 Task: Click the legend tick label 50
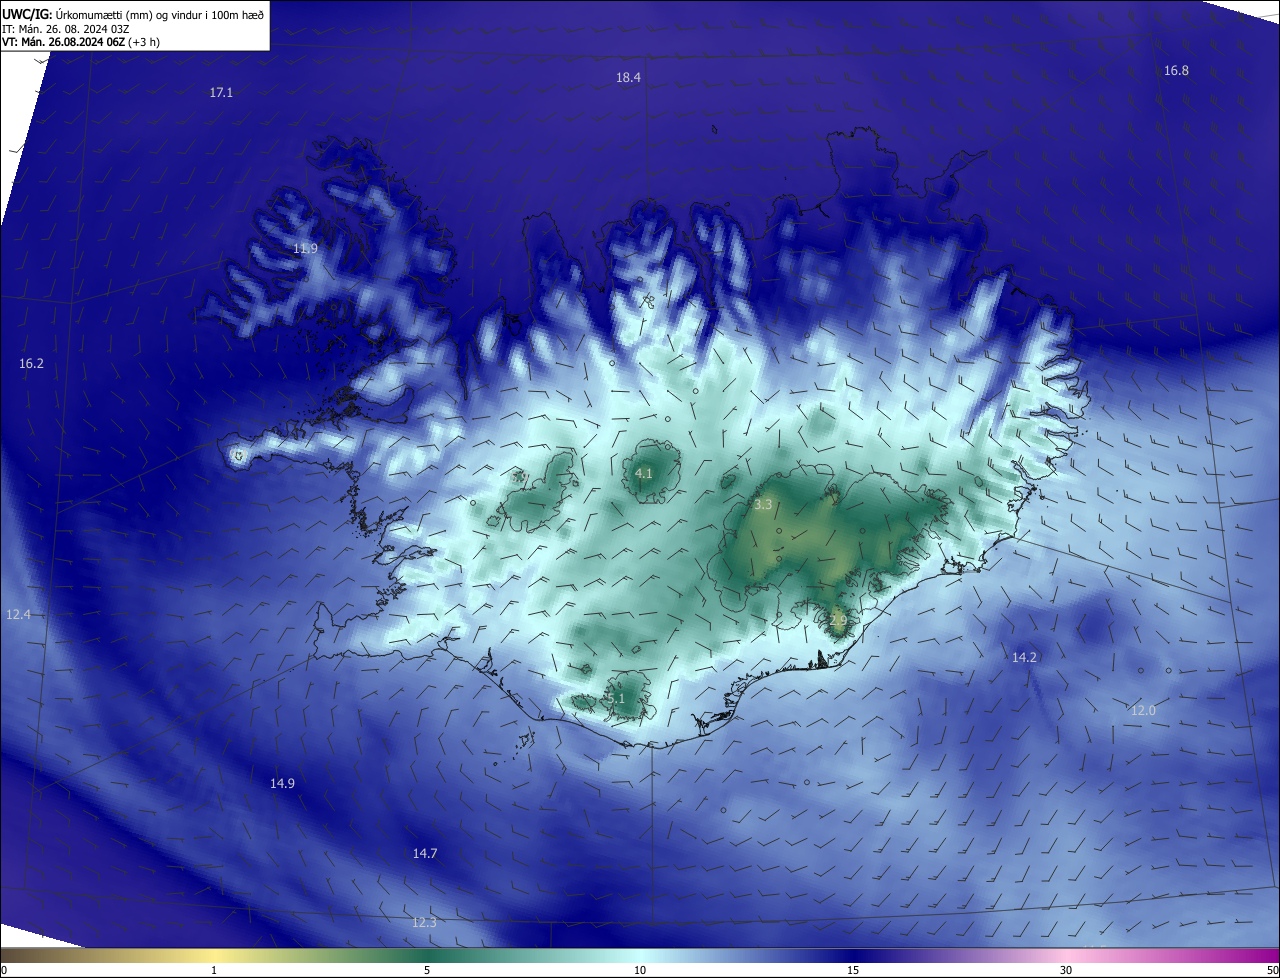pos(1272,970)
